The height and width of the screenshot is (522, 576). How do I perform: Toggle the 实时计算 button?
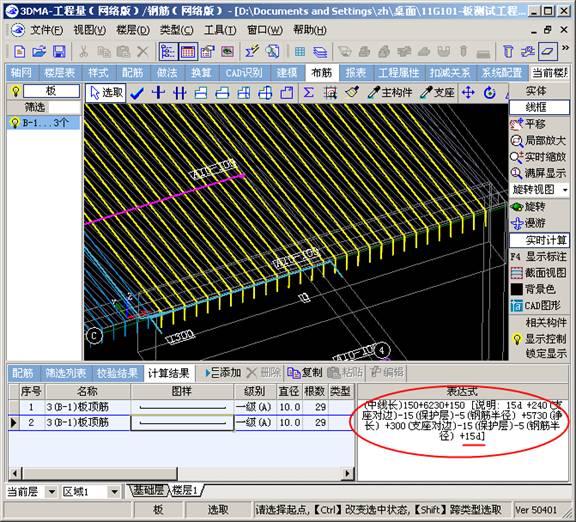click(539, 241)
